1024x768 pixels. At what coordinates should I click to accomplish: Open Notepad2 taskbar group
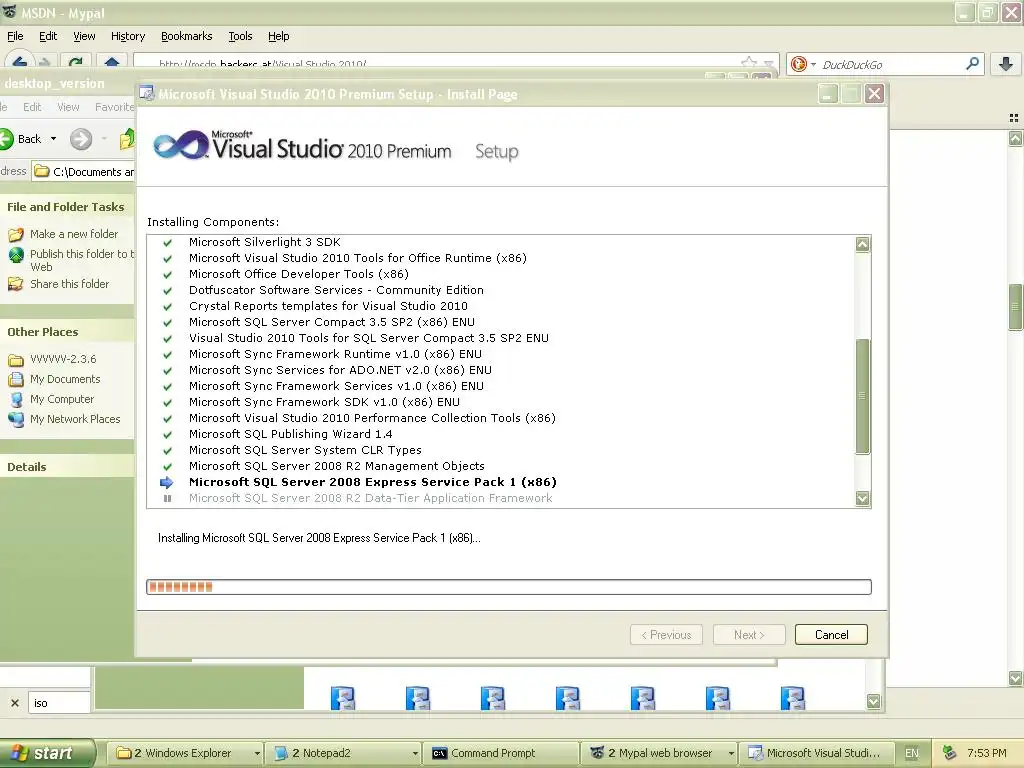[345, 753]
